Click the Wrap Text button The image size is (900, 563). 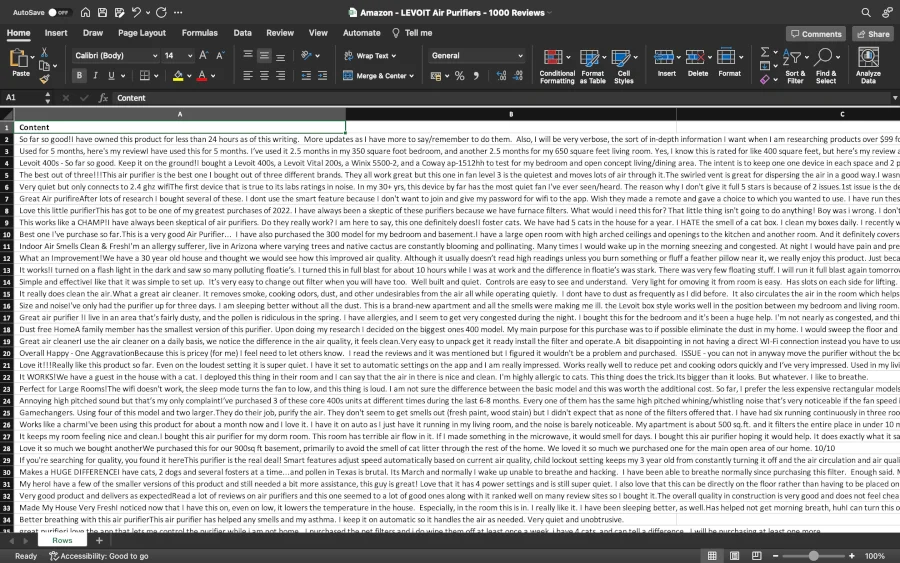(x=370, y=56)
